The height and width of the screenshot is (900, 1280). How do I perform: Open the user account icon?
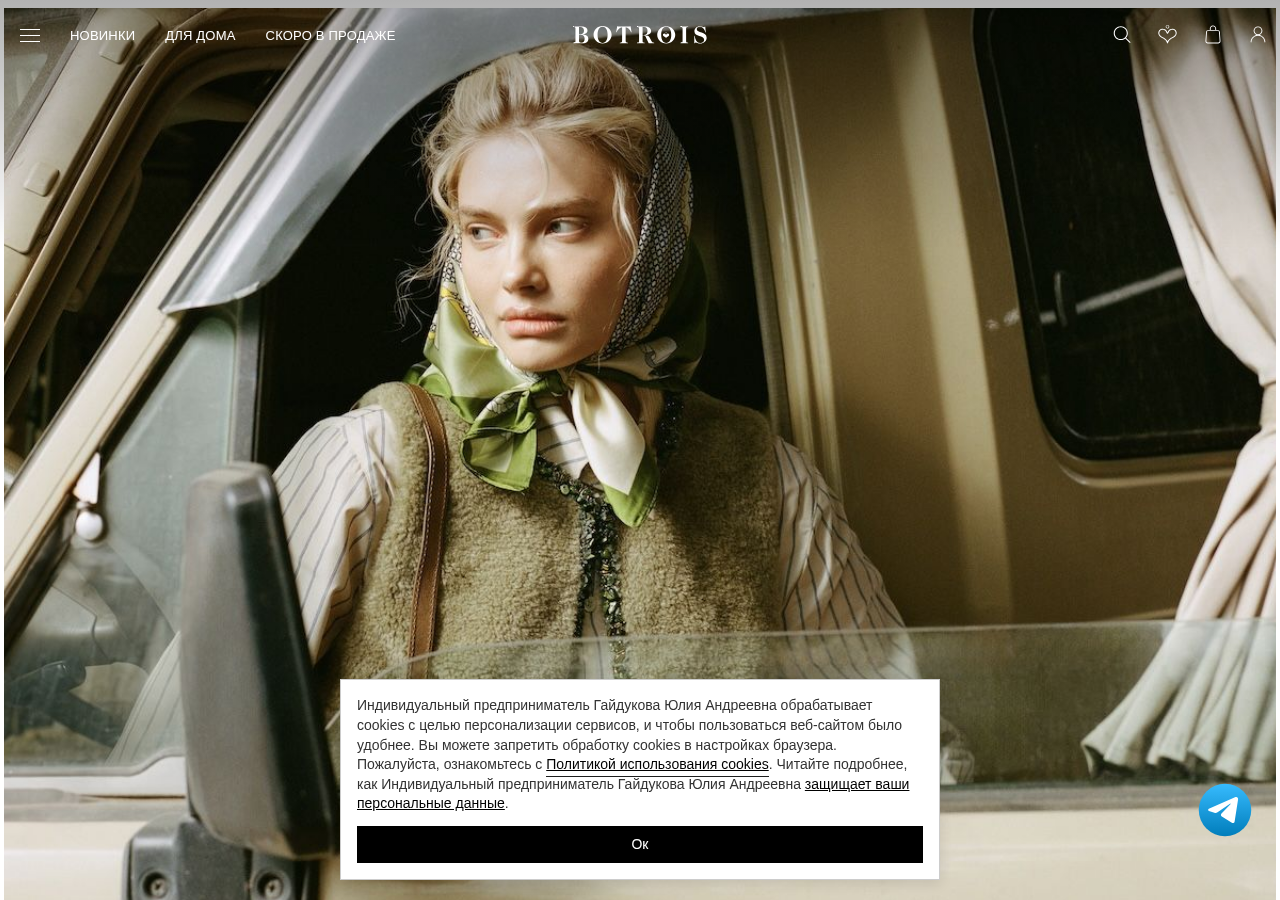pyautogui.click(x=1258, y=35)
